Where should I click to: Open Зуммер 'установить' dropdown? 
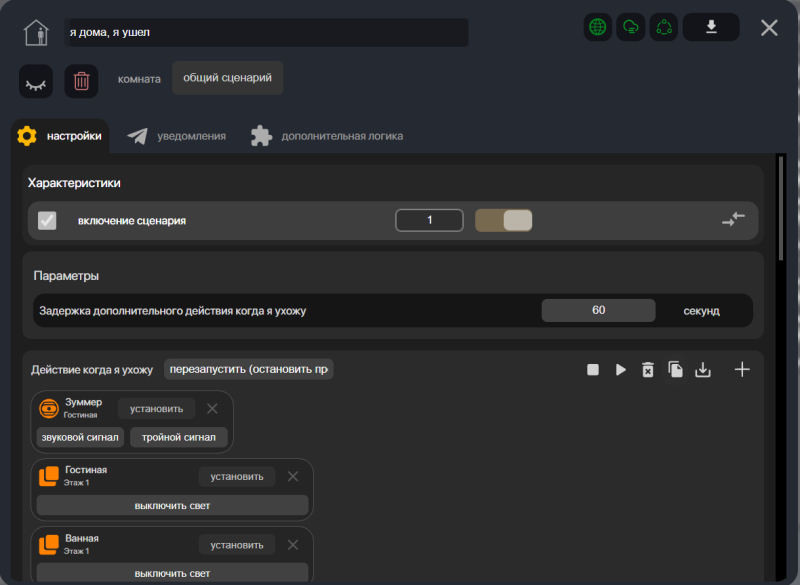(x=156, y=409)
